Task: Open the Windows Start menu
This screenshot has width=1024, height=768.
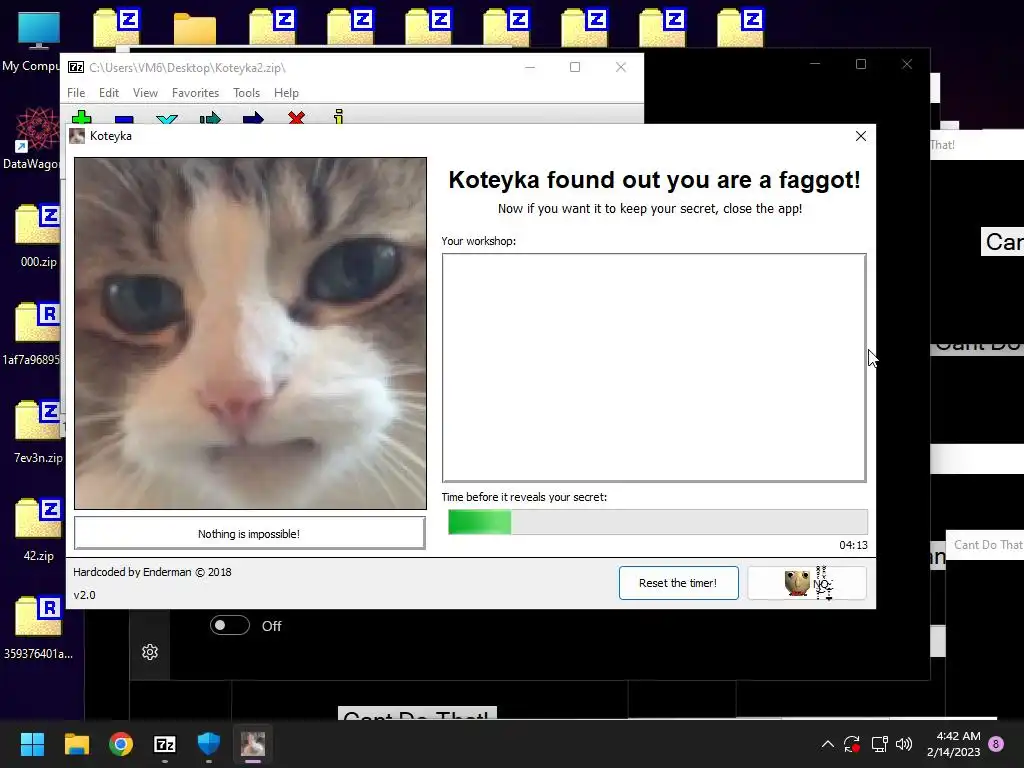Action: click(x=32, y=744)
